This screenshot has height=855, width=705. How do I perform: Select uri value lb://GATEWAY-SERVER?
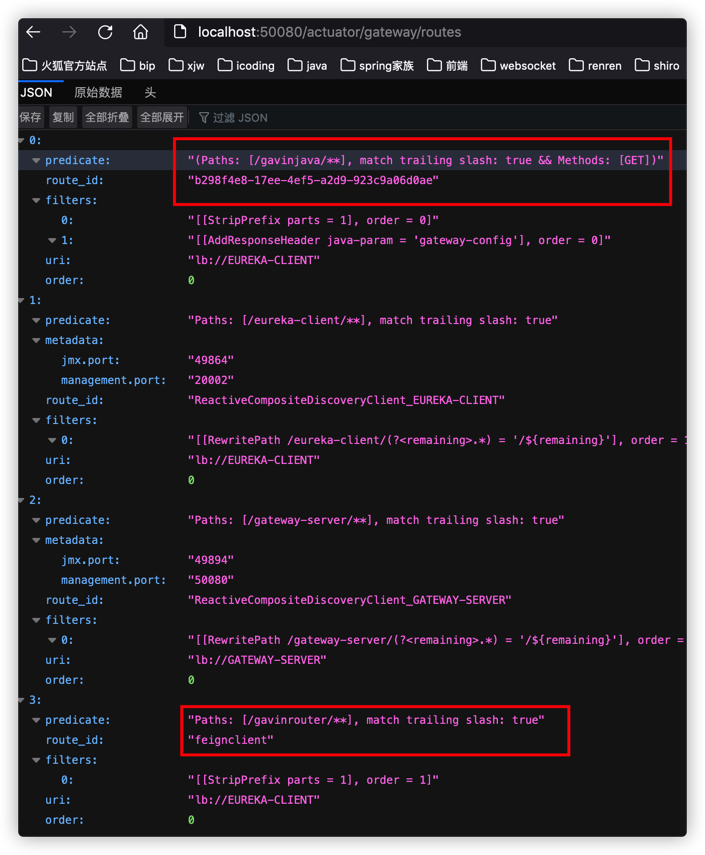click(257, 660)
